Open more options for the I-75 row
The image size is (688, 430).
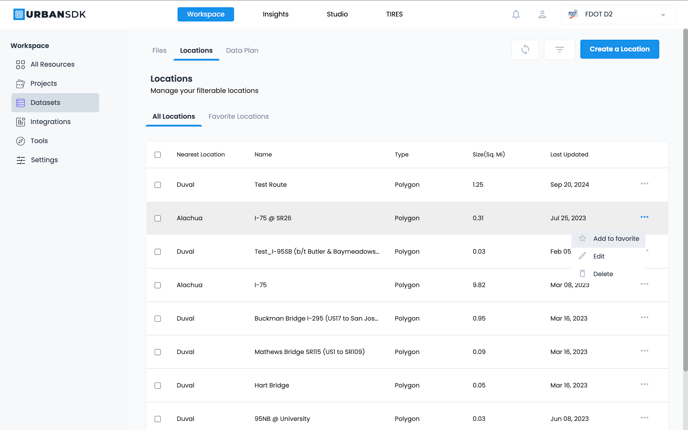coord(644,284)
